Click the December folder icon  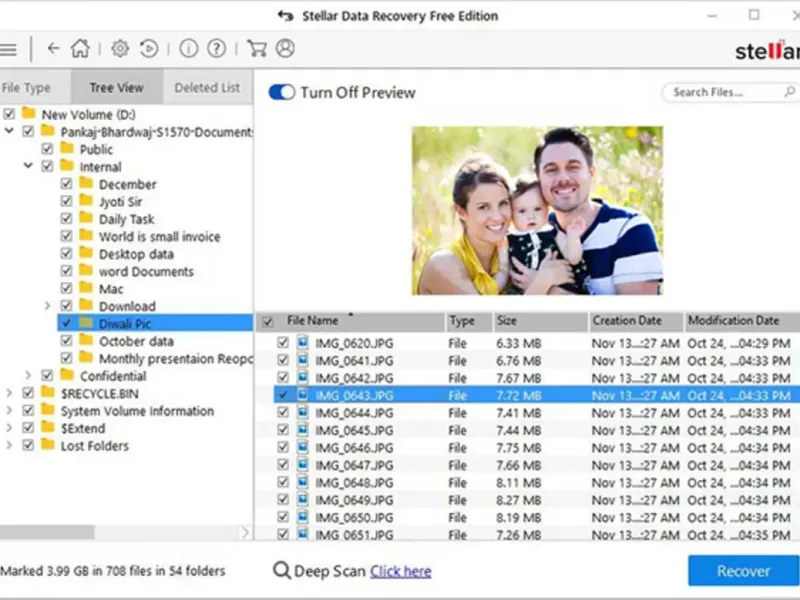(x=86, y=184)
